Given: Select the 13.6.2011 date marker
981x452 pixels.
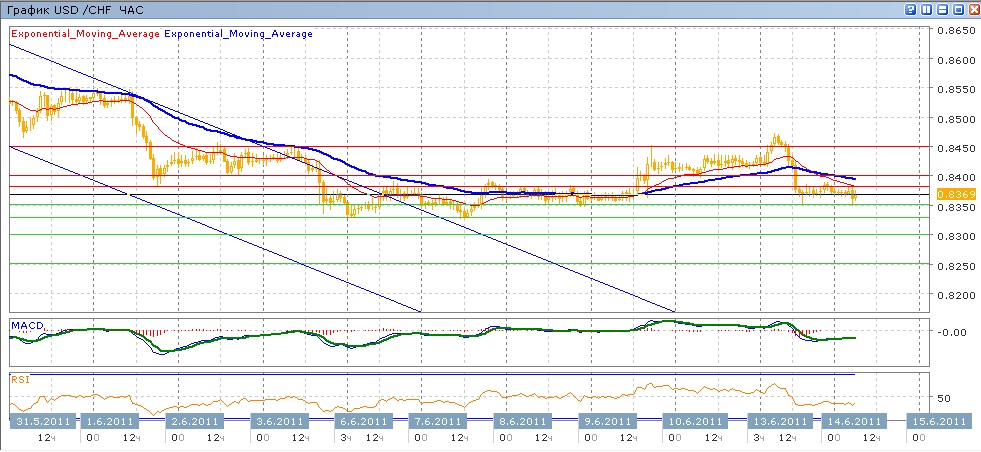Looking at the screenshot, I should (774, 421).
